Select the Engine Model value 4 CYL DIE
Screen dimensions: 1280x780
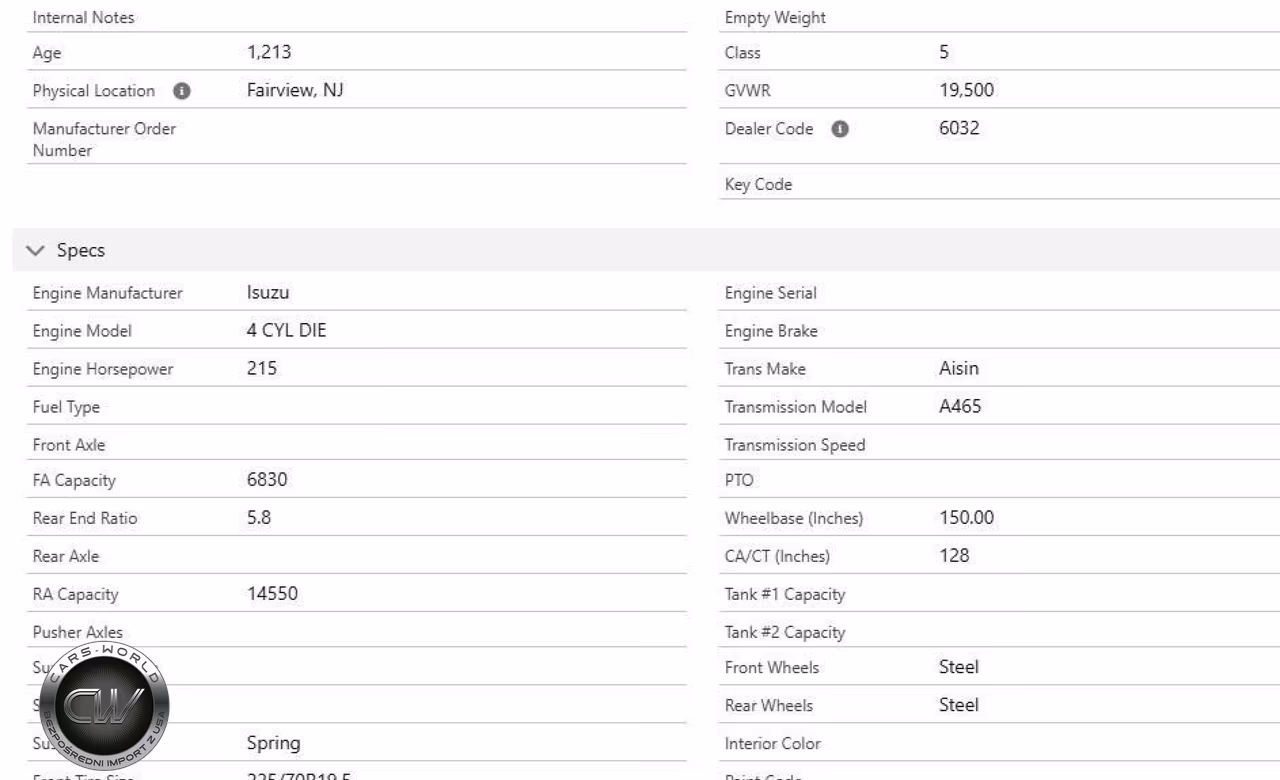286,331
